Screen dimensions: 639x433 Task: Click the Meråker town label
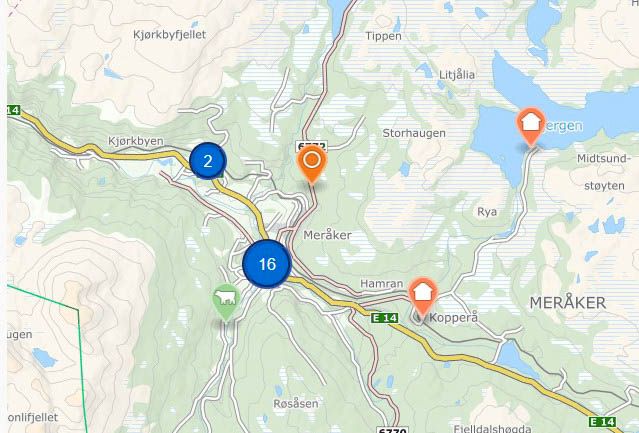pos(327,235)
